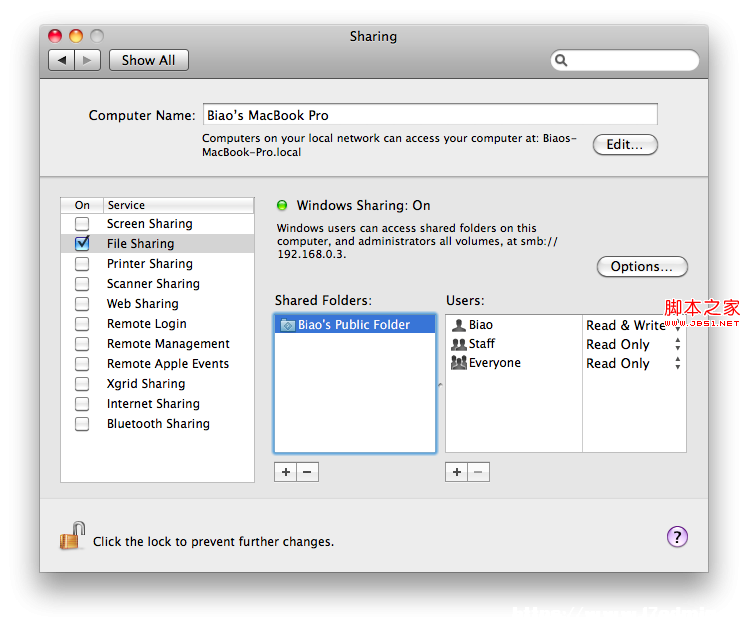Select the Biao name in Users
The height and width of the screenshot is (627, 748).
[x=481, y=325]
